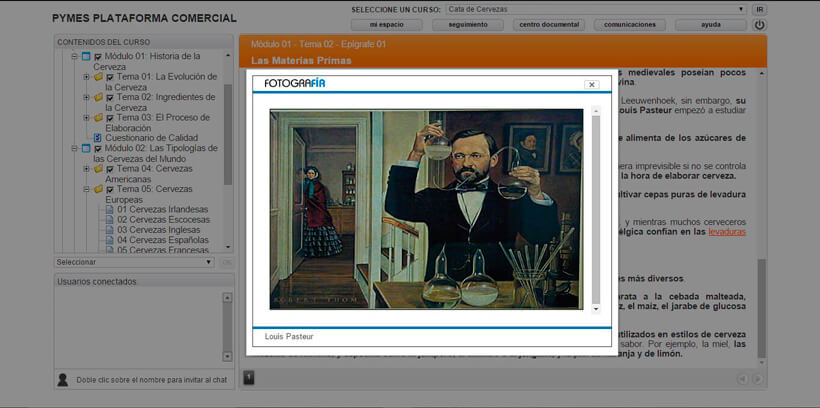
Task: Click up arrow in Usuarios conectados list
Action: tap(227, 298)
